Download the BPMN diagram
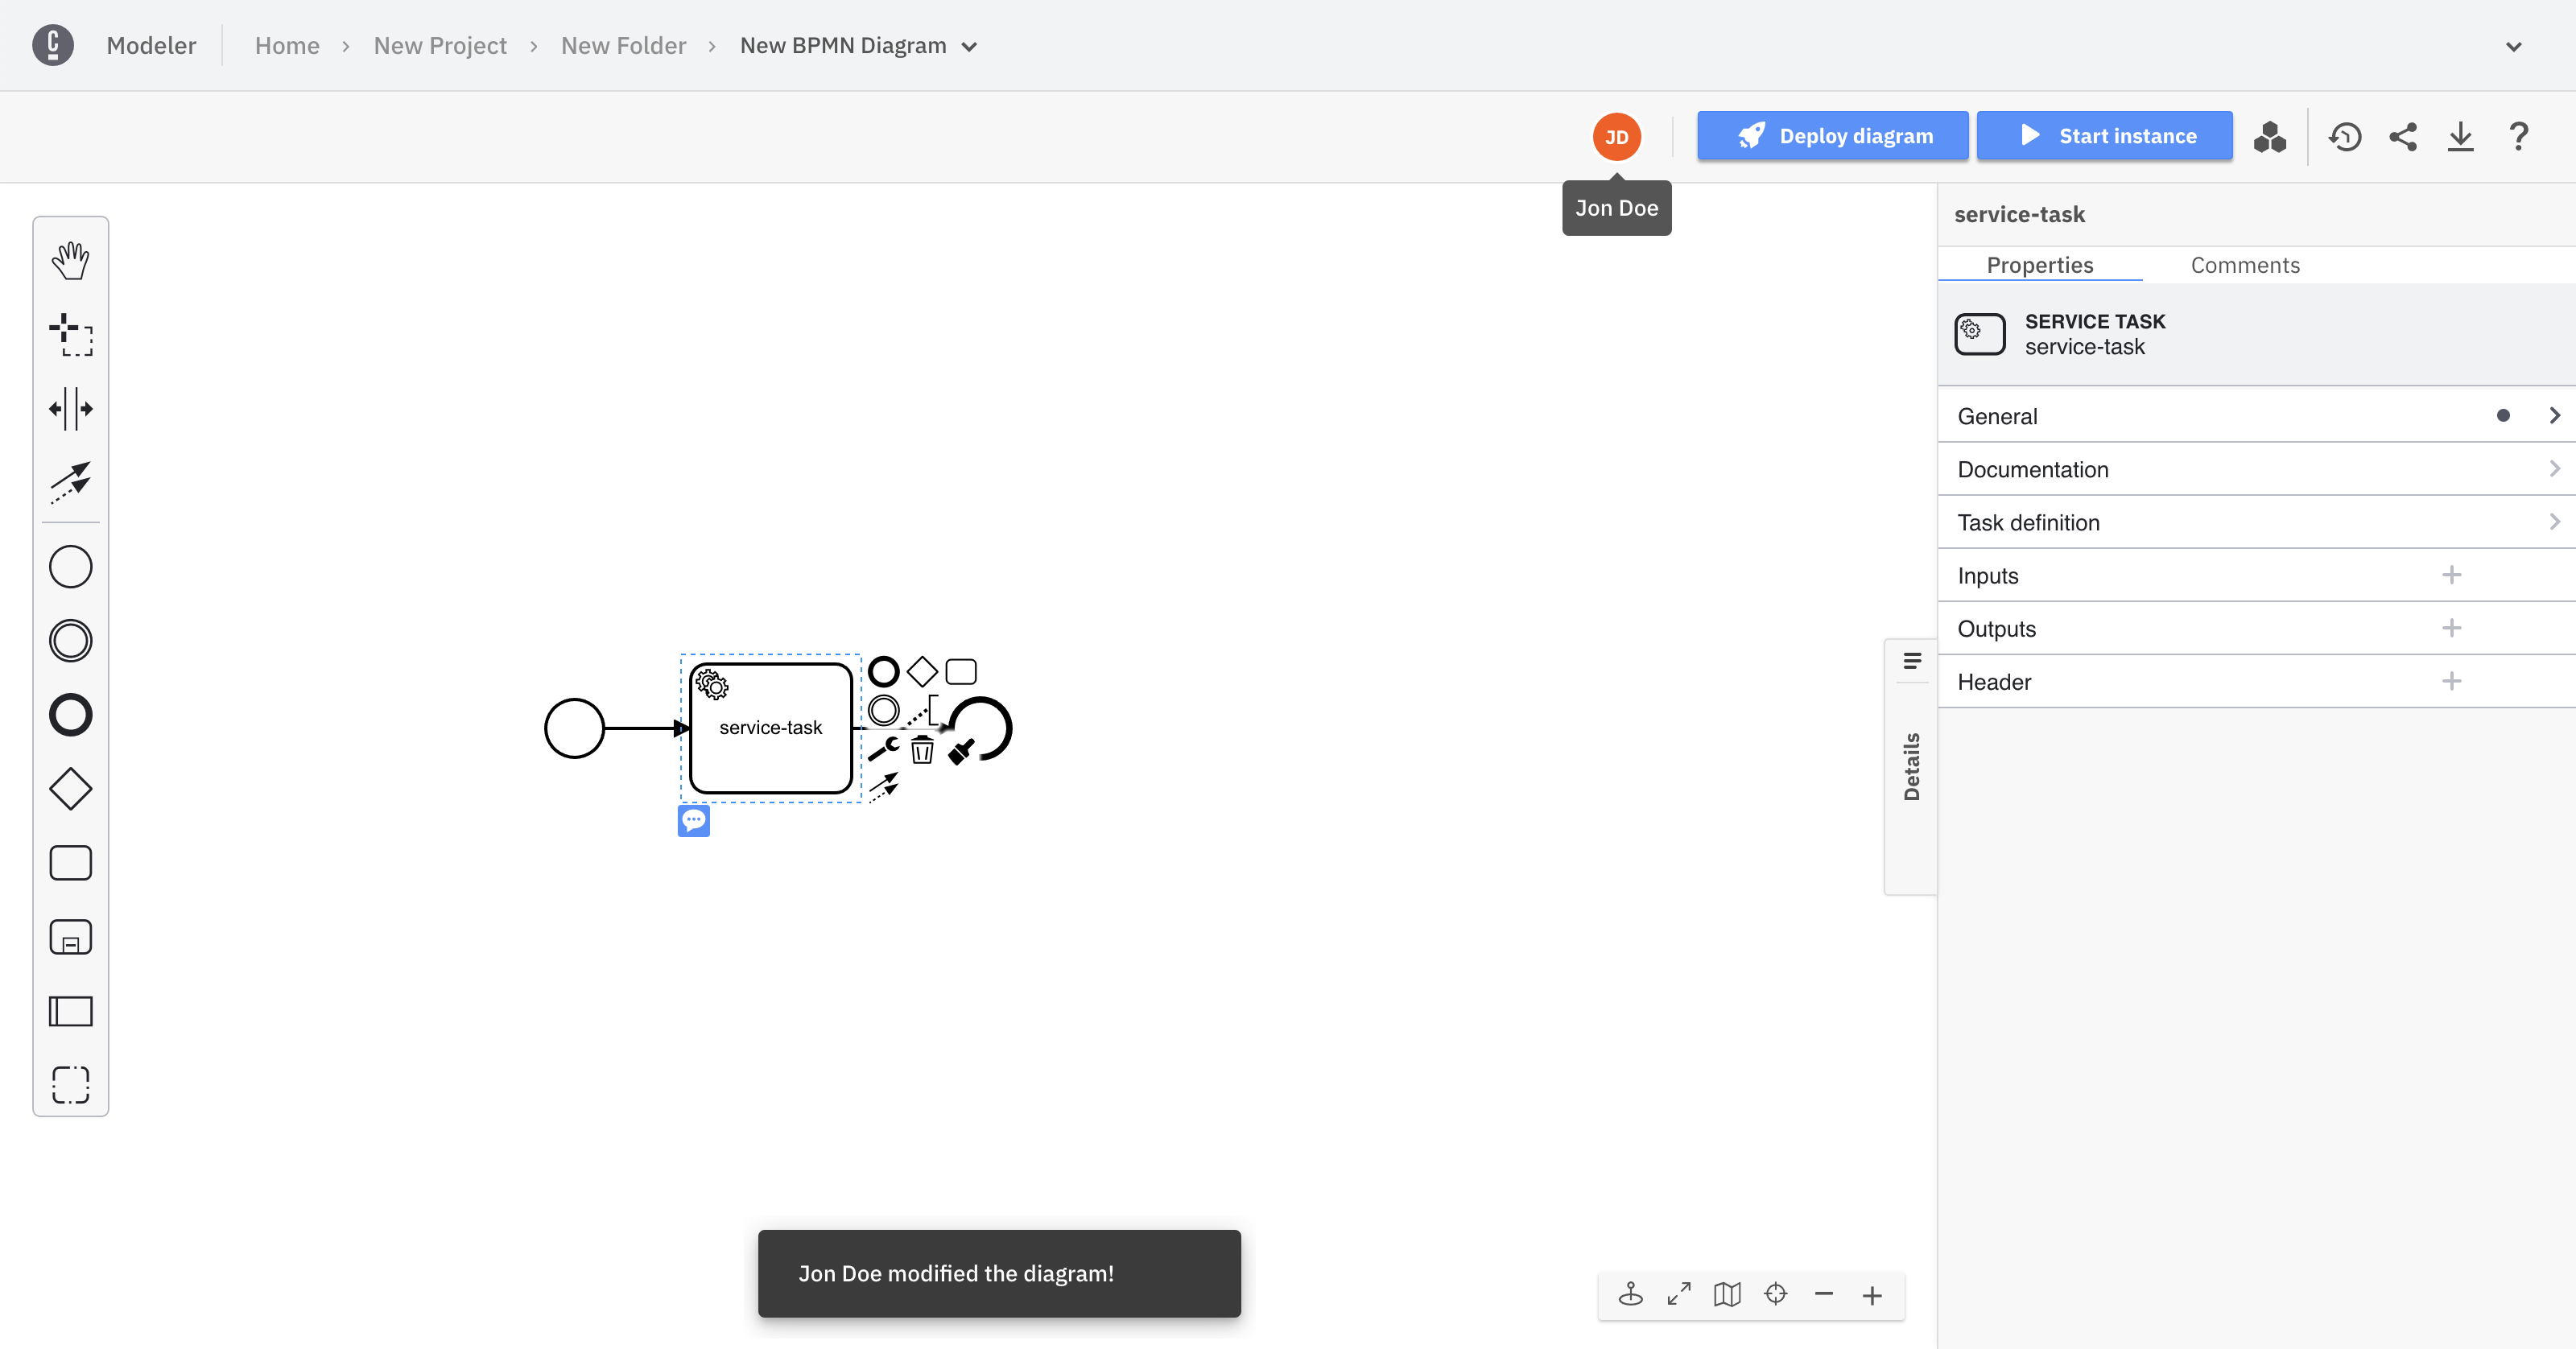The height and width of the screenshot is (1349, 2576). coord(2462,137)
